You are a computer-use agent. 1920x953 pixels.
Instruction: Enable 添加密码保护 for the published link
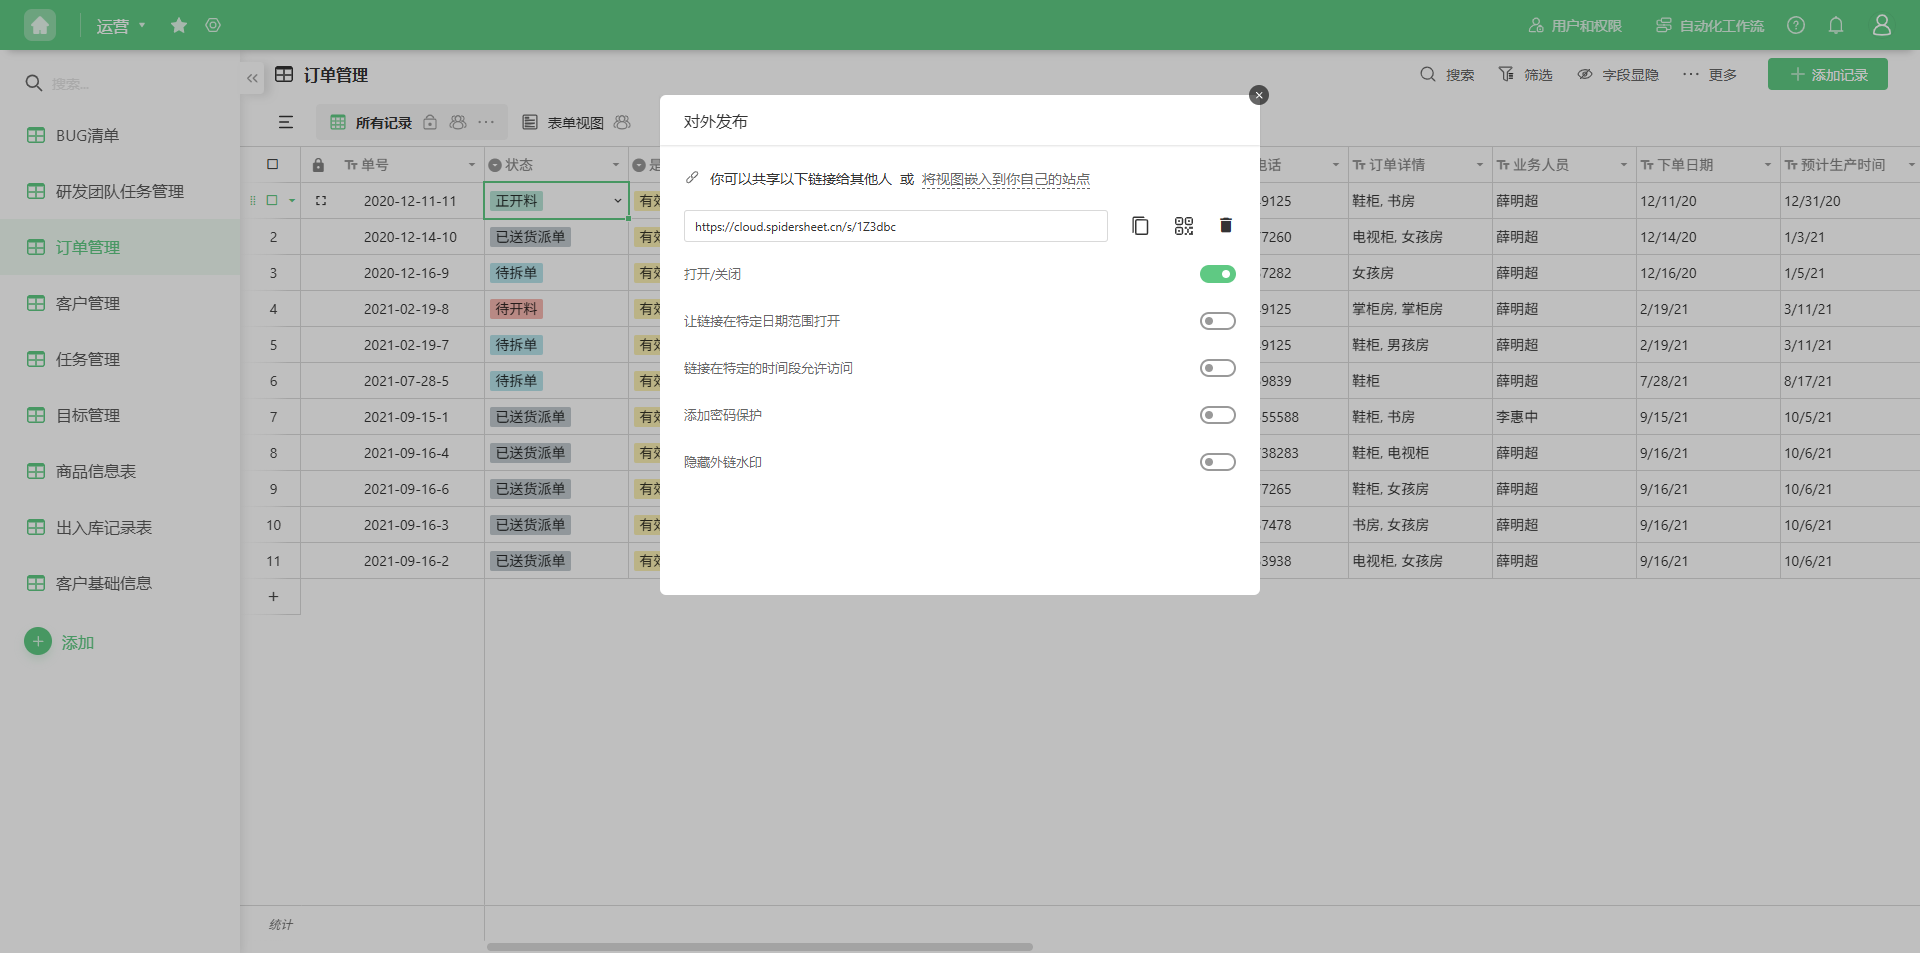coord(1218,414)
